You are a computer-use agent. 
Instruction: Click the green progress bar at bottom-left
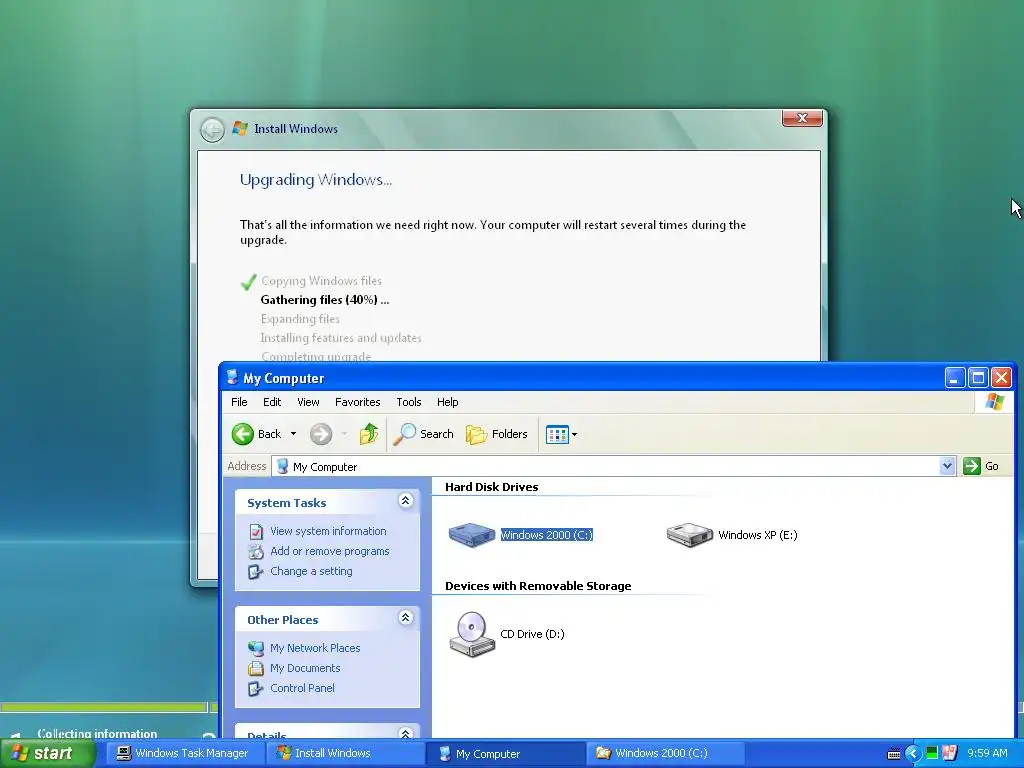pyautogui.click(x=103, y=707)
